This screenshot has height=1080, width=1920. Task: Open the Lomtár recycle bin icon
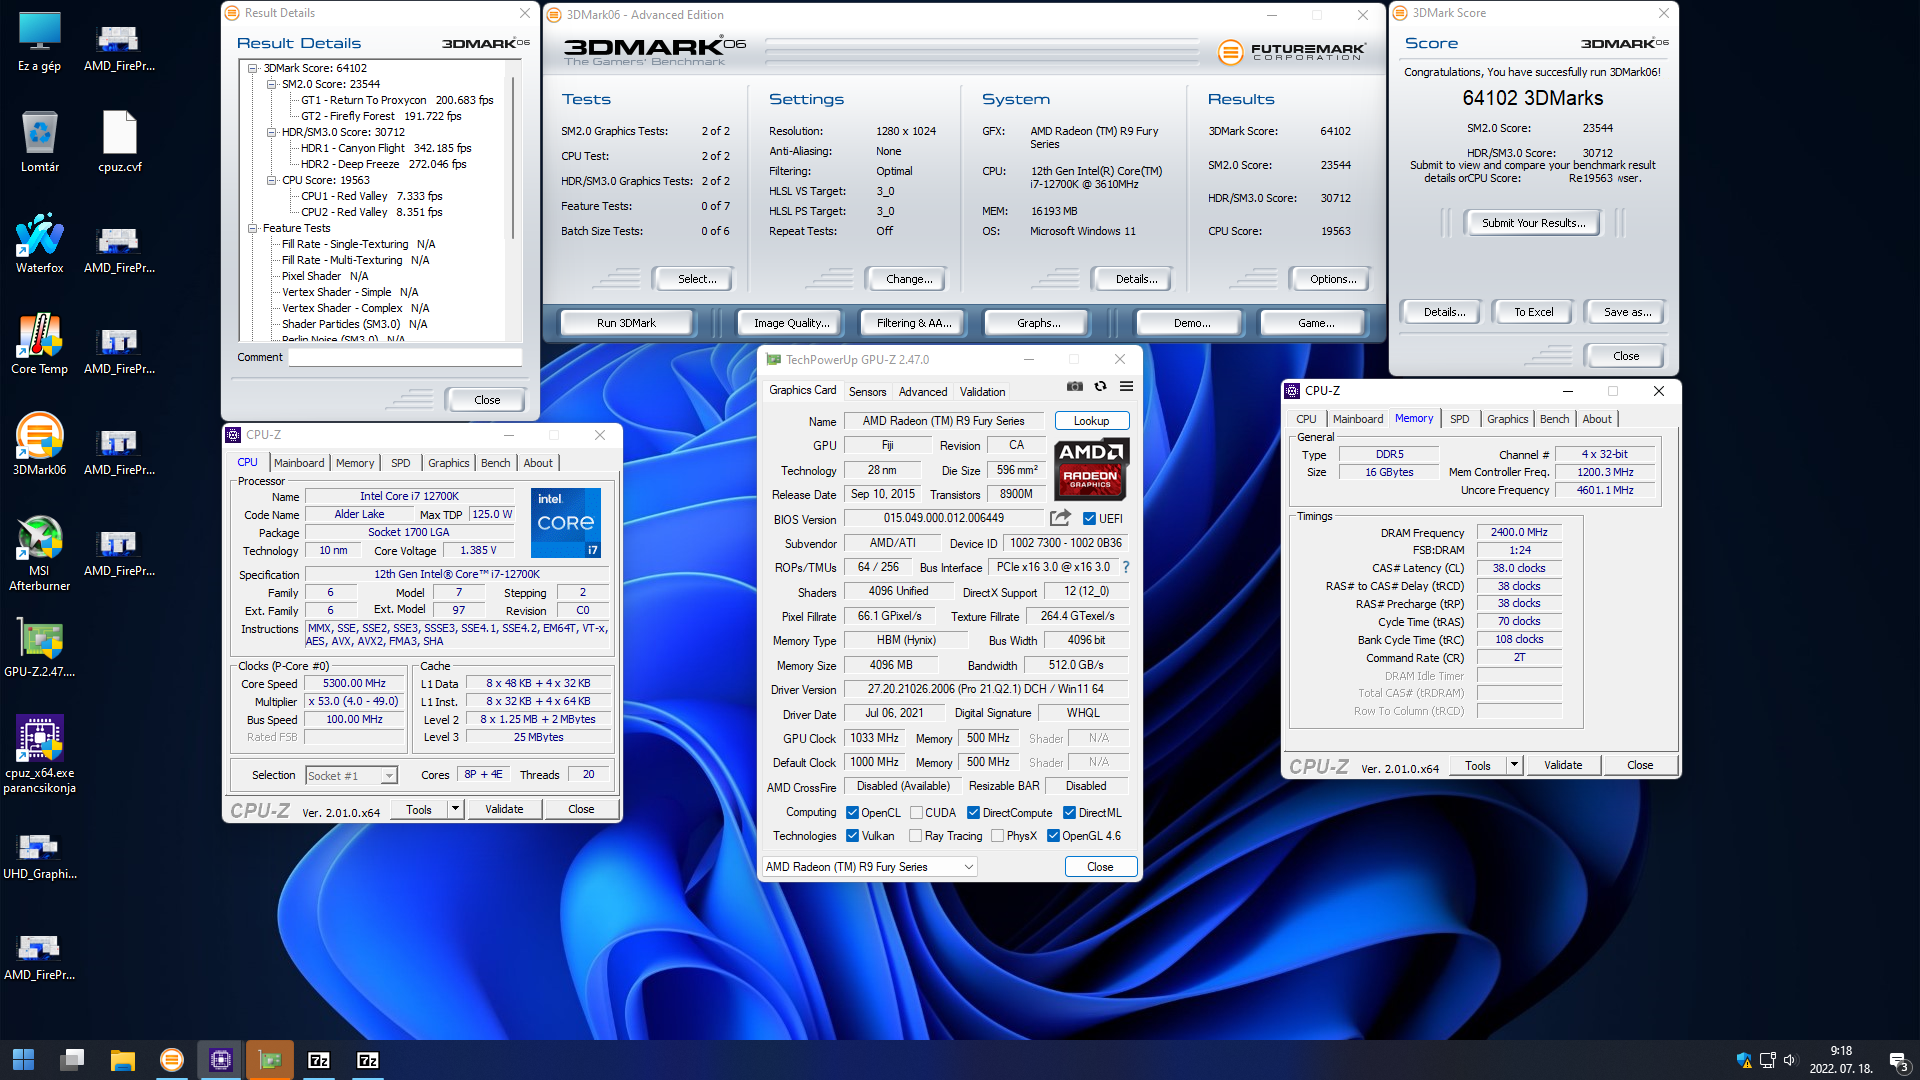39,142
